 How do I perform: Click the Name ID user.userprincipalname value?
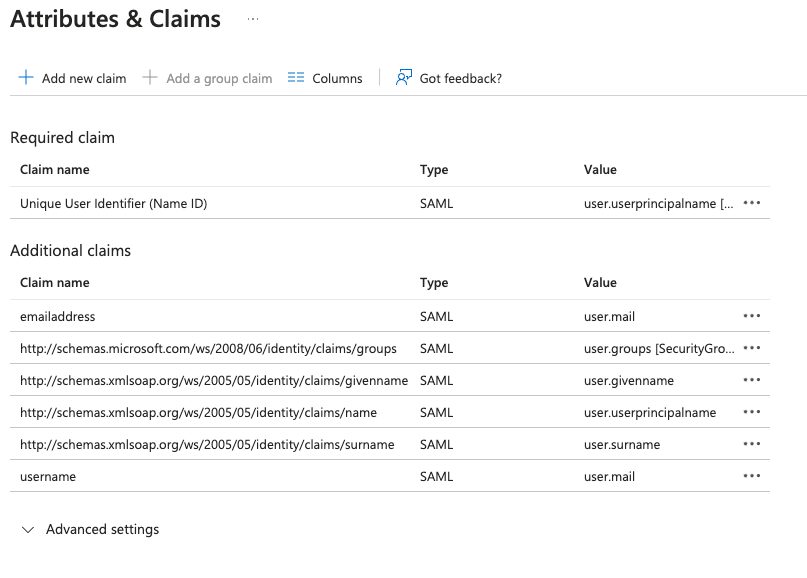pos(659,203)
